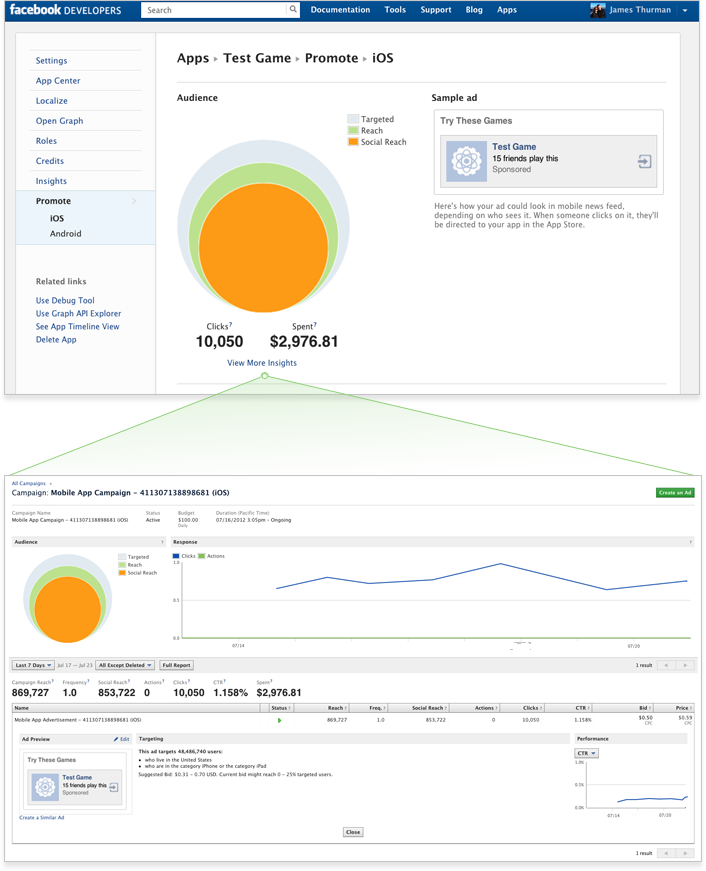This screenshot has height=871, width=706.
Task: Open the Tools menu
Action: [395, 10]
